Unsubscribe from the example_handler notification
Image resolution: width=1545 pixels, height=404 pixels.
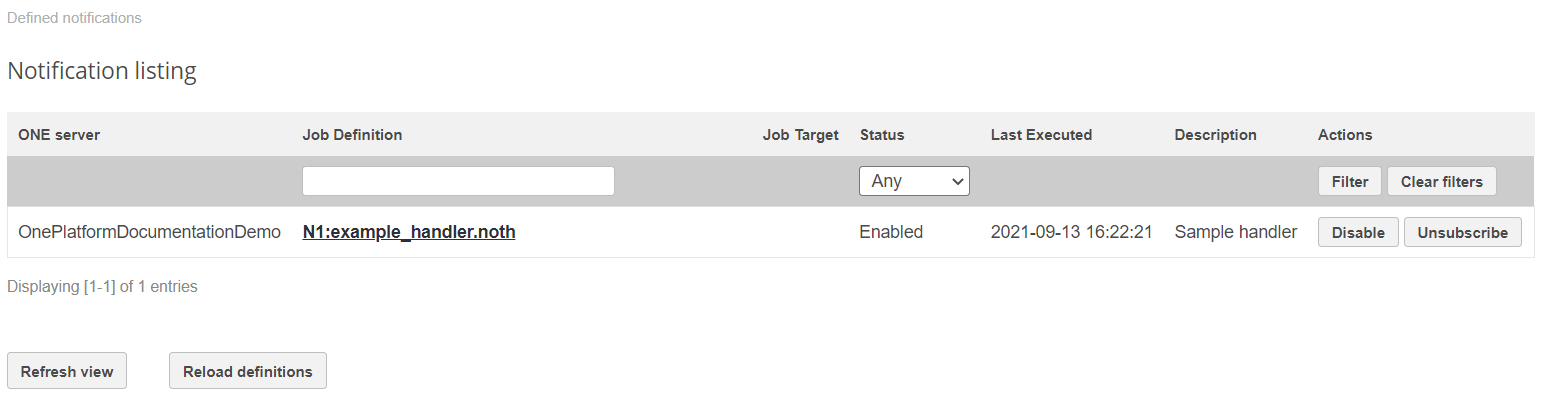click(1462, 232)
